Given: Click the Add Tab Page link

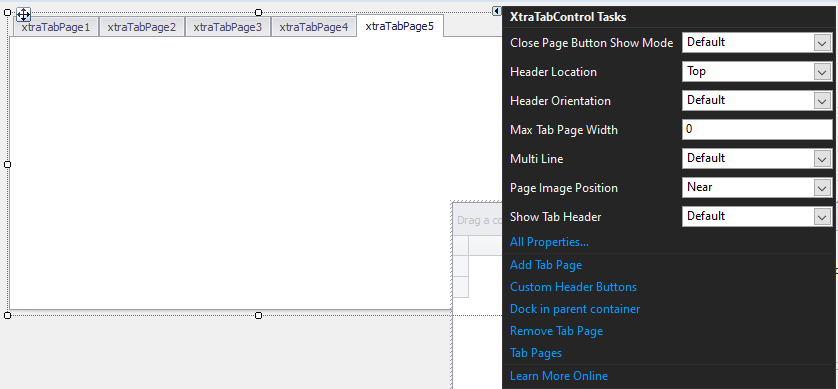Looking at the screenshot, I should (x=546, y=265).
